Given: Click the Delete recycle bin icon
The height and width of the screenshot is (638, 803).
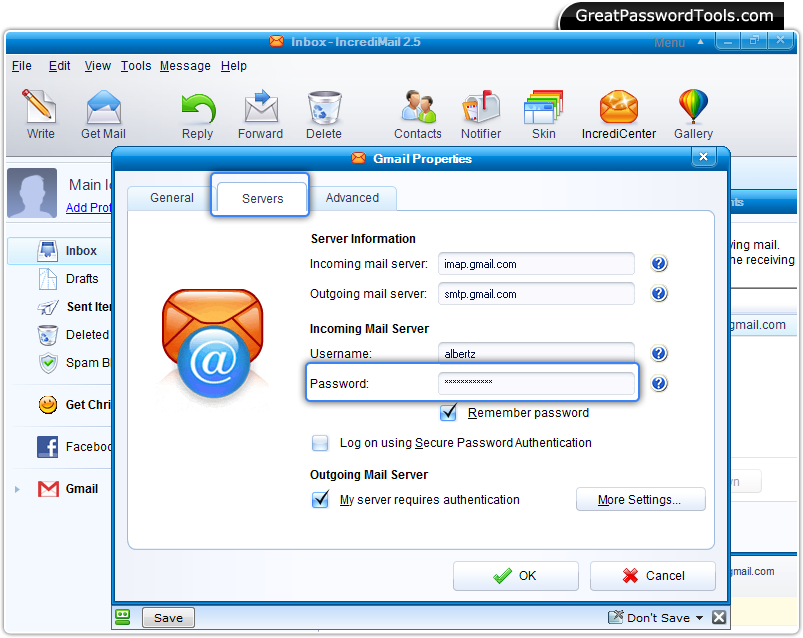Looking at the screenshot, I should pos(324,107).
